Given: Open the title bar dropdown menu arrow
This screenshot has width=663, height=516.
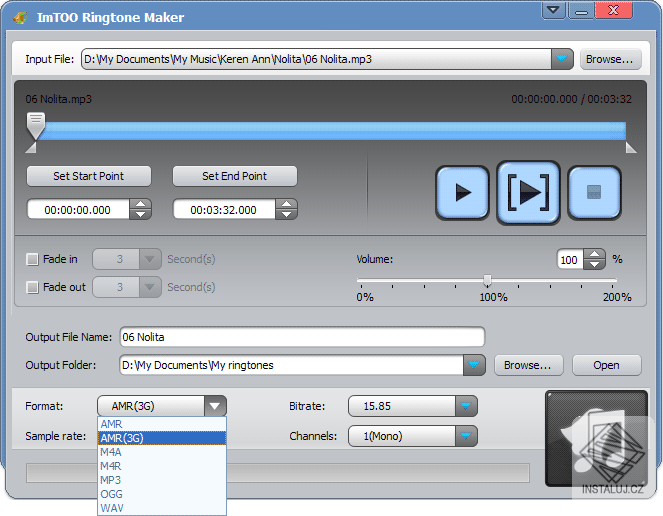Looking at the screenshot, I should (553, 10).
